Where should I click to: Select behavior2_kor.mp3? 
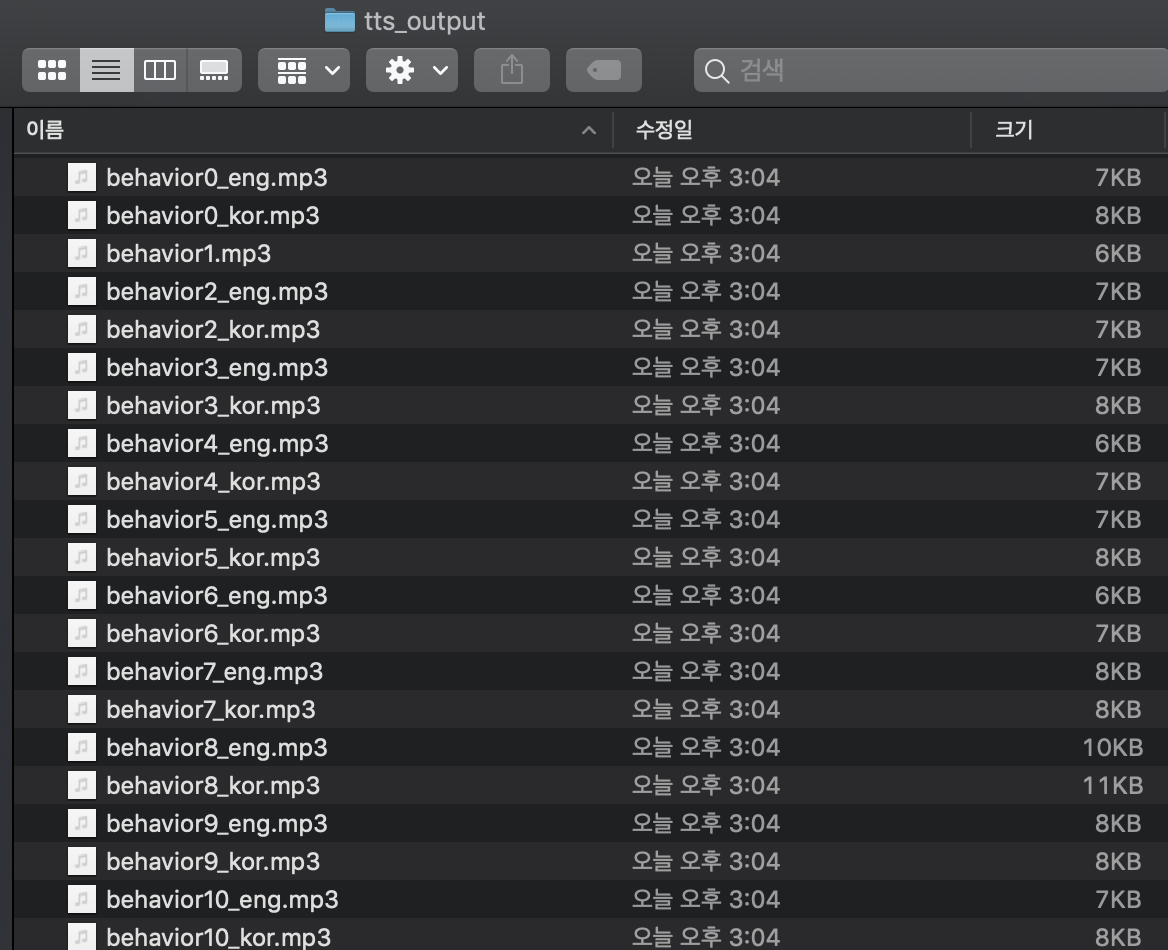coord(591,329)
